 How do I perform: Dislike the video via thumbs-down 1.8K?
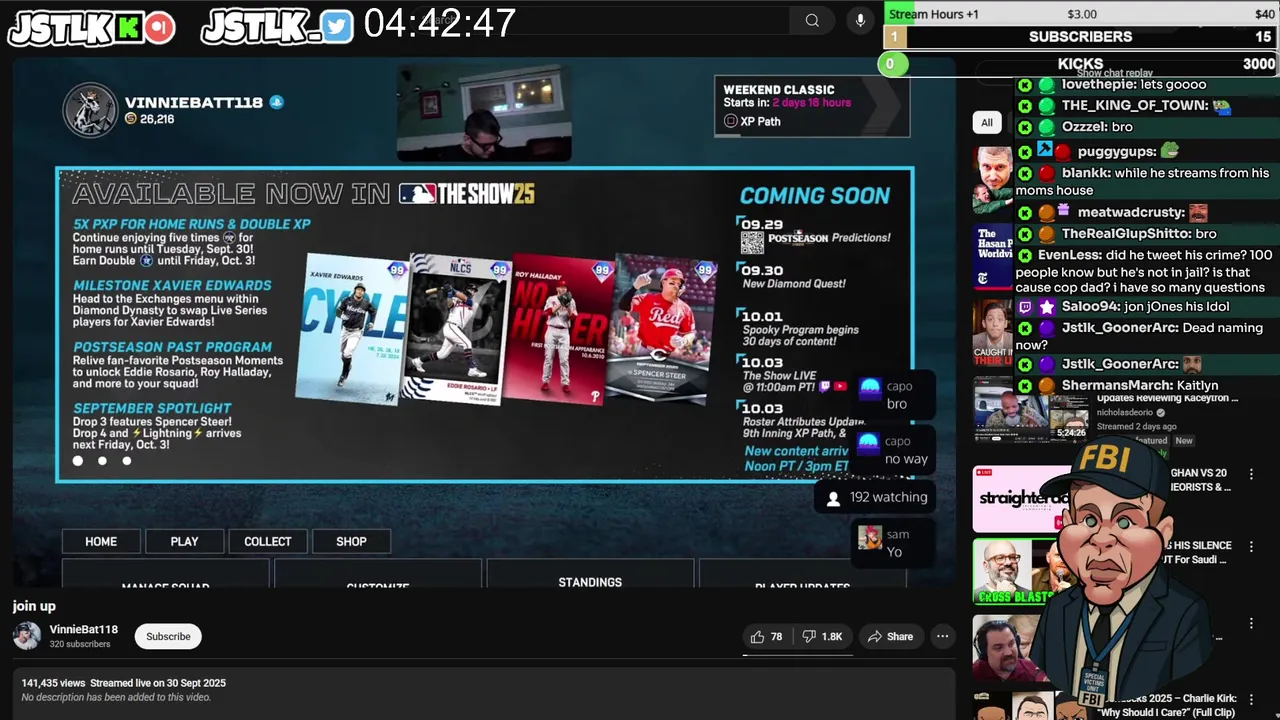[824, 636]
